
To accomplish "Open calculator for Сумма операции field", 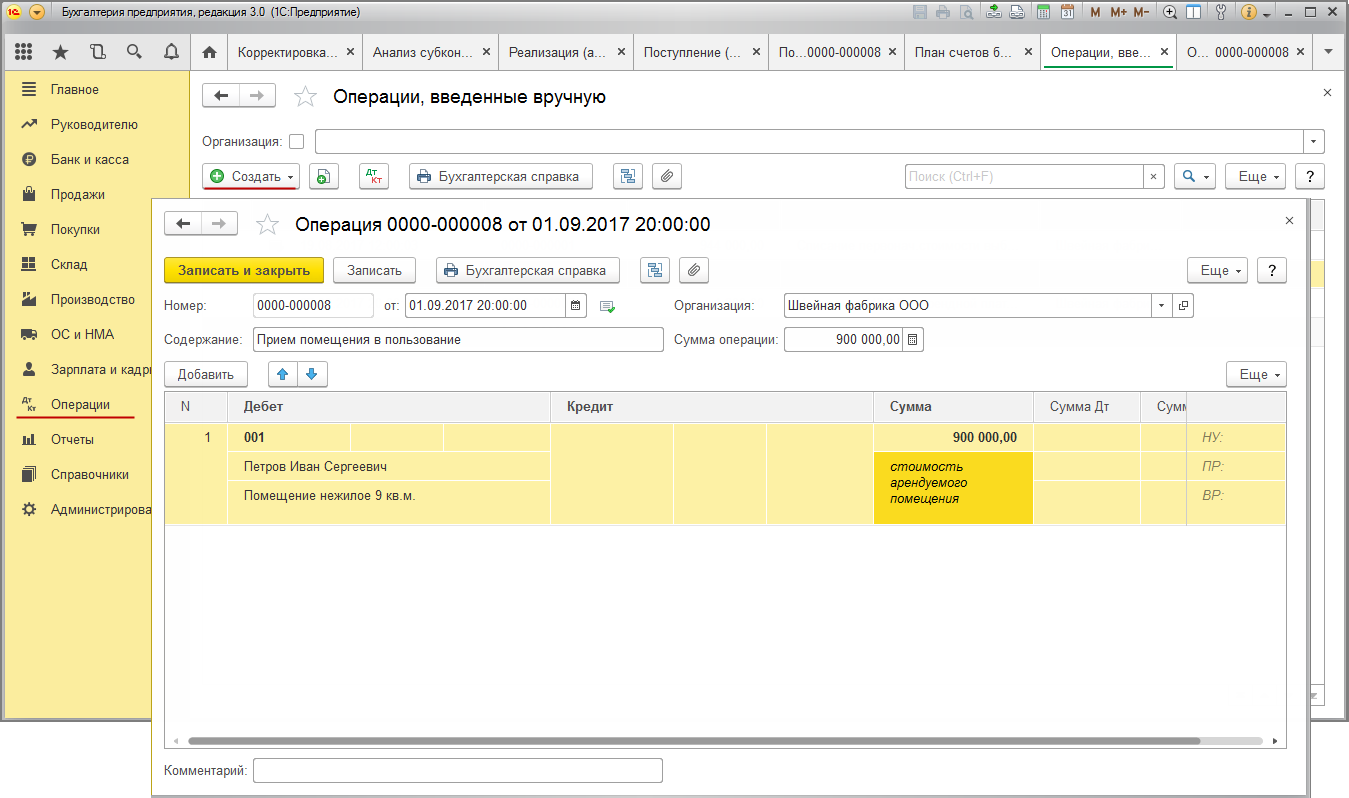I will [913, 340].
